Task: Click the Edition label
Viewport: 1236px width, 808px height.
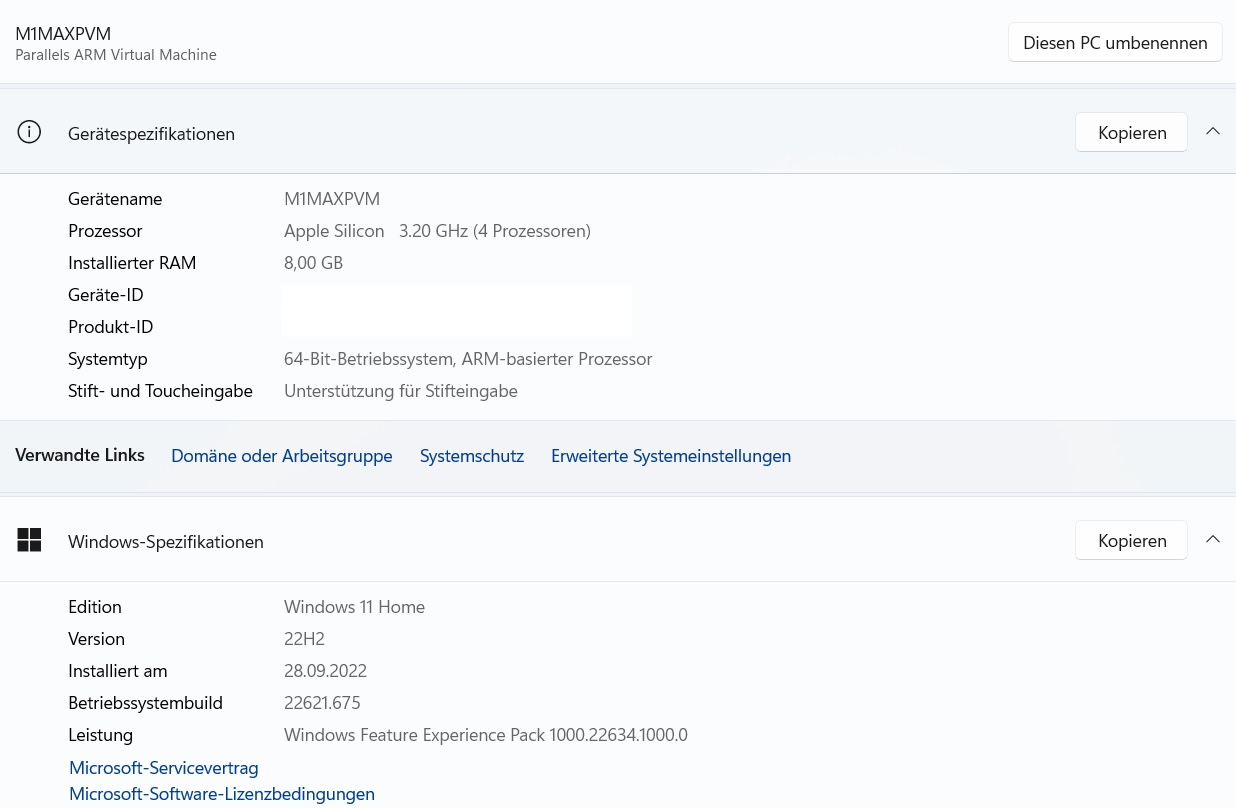Action: pyautogui.click(x=95, y=607)
